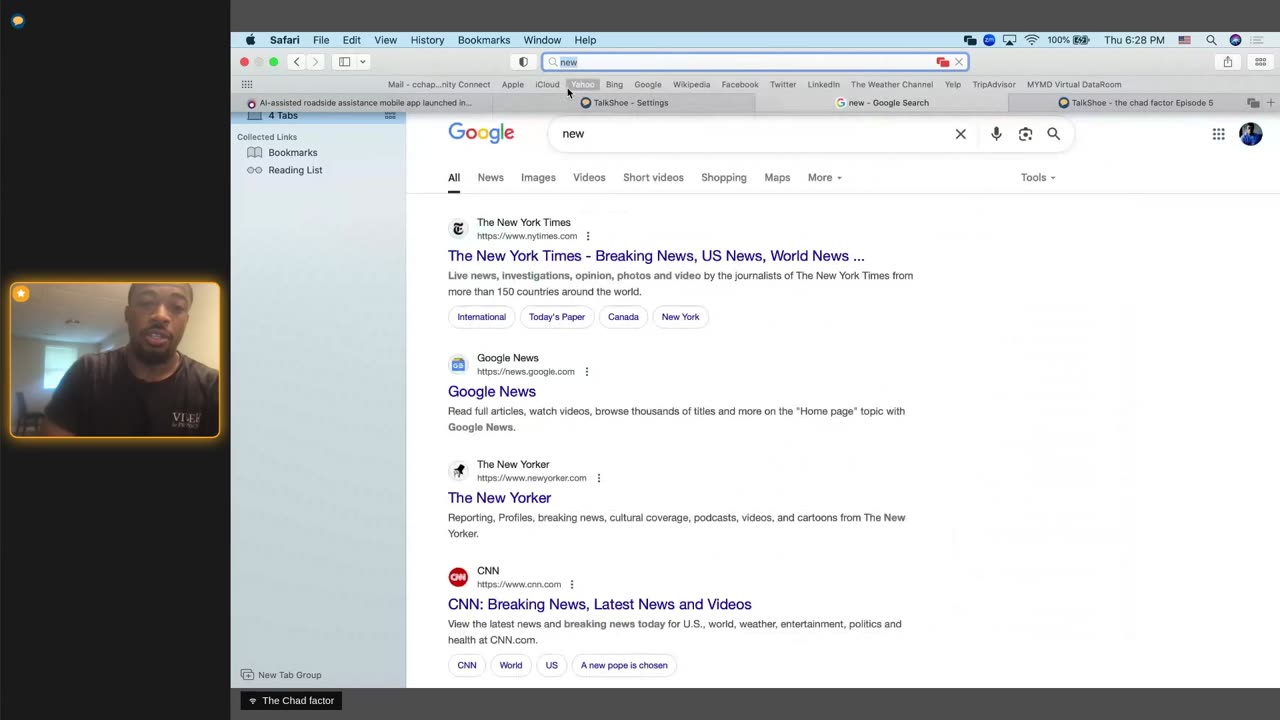Image resolution: width=1280 pixels, height=720 pixels.
Task: Show the tab overview grid
Action: pos(1260,62)
